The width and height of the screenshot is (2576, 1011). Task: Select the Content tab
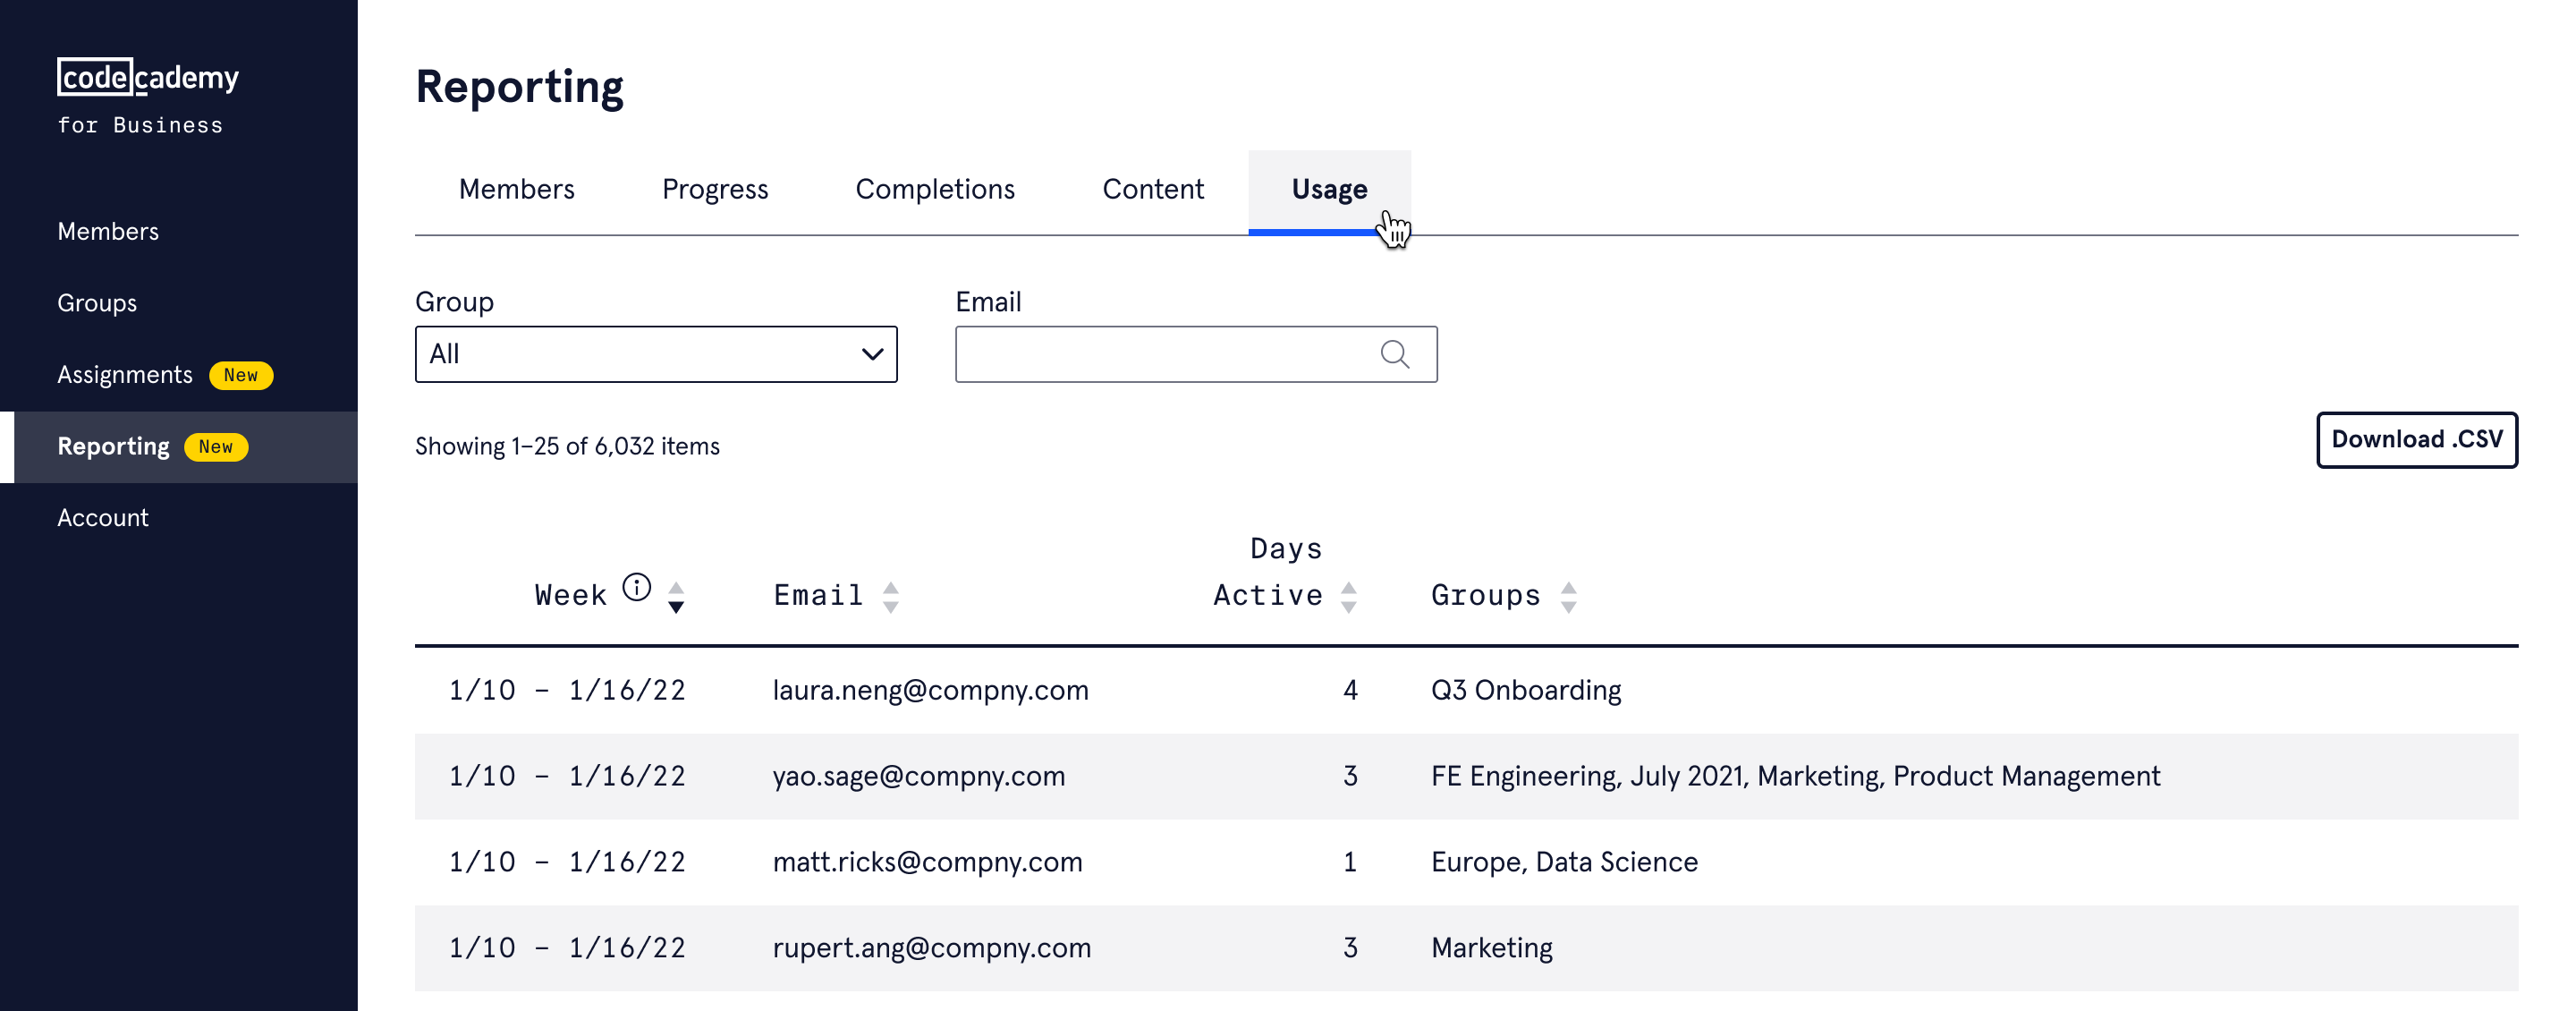point(1152,190)
